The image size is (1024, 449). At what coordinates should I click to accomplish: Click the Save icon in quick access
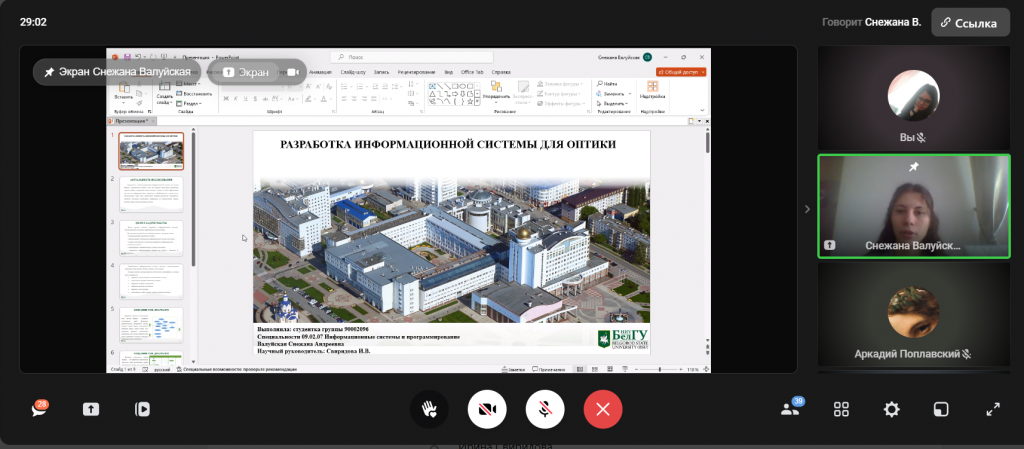tap(127, 57)
